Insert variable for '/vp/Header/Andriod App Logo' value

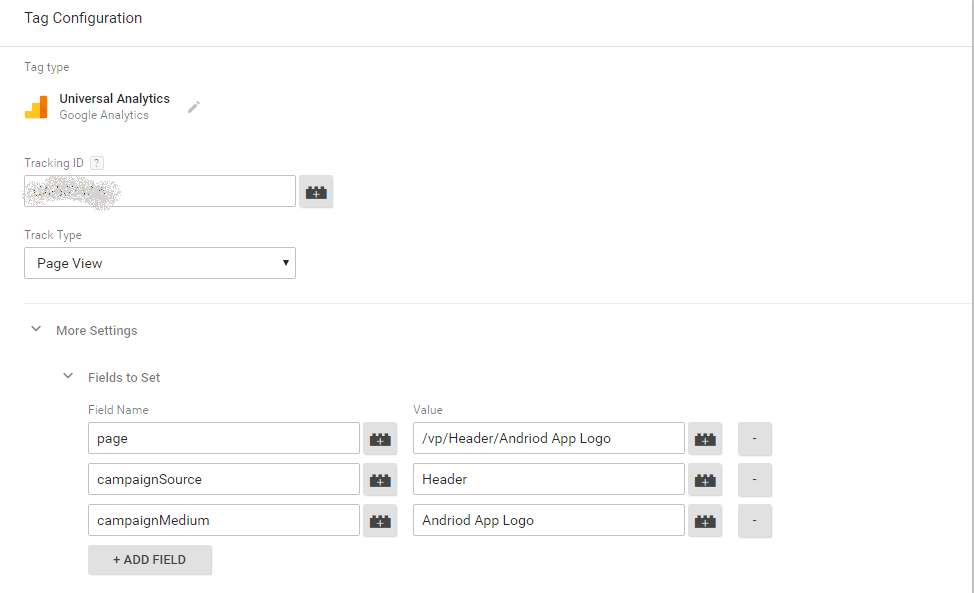click(705, 439)
